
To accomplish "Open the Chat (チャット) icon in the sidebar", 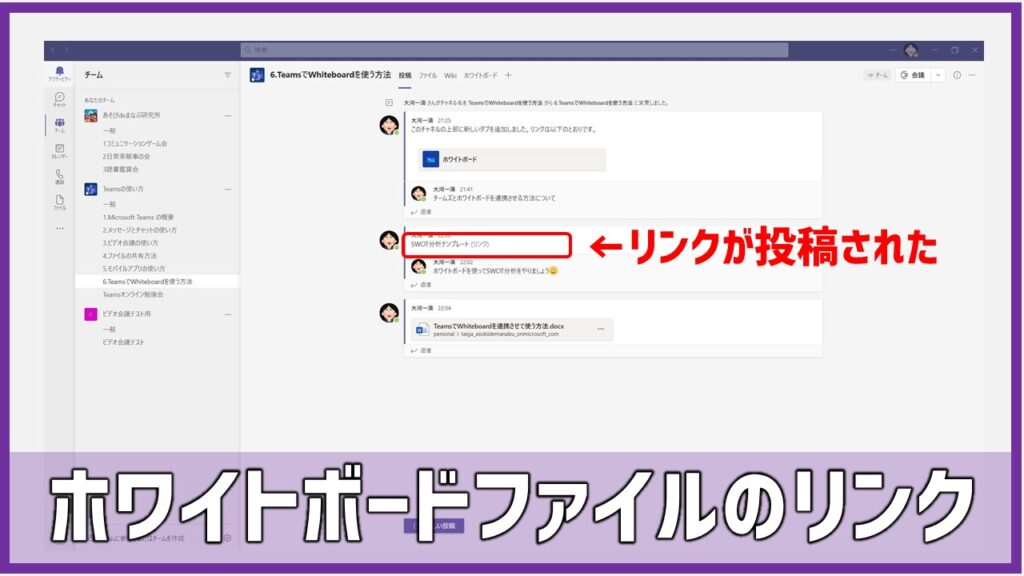I will tap(59, 97).
